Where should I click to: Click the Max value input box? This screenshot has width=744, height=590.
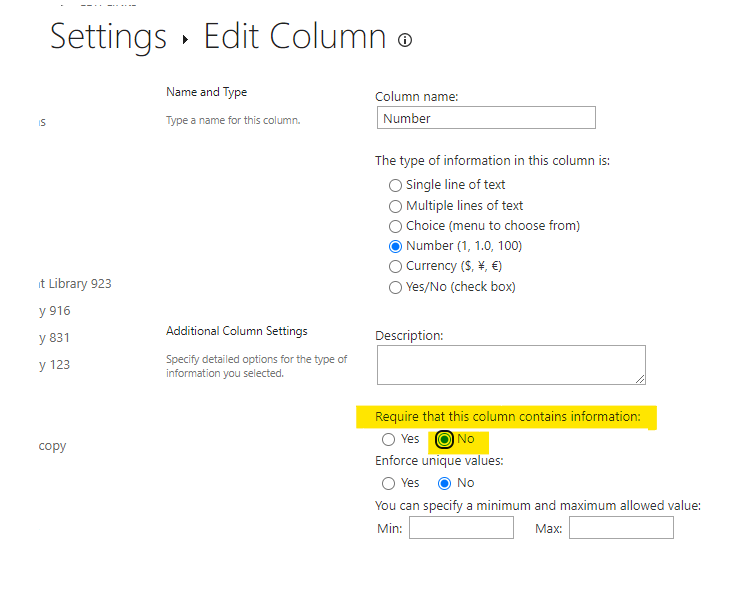tap(621, 528)
